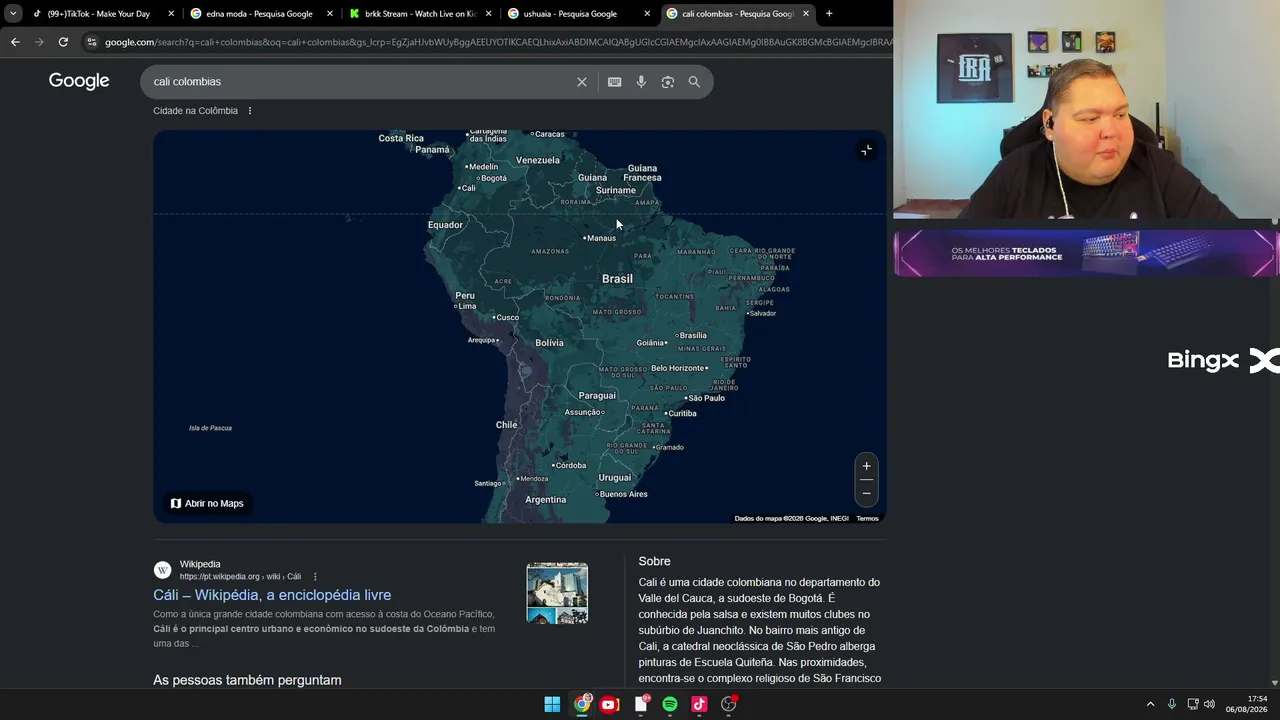Open the Wikipedia result options menu
This screenshot has width=1280, height=720.
315,577
